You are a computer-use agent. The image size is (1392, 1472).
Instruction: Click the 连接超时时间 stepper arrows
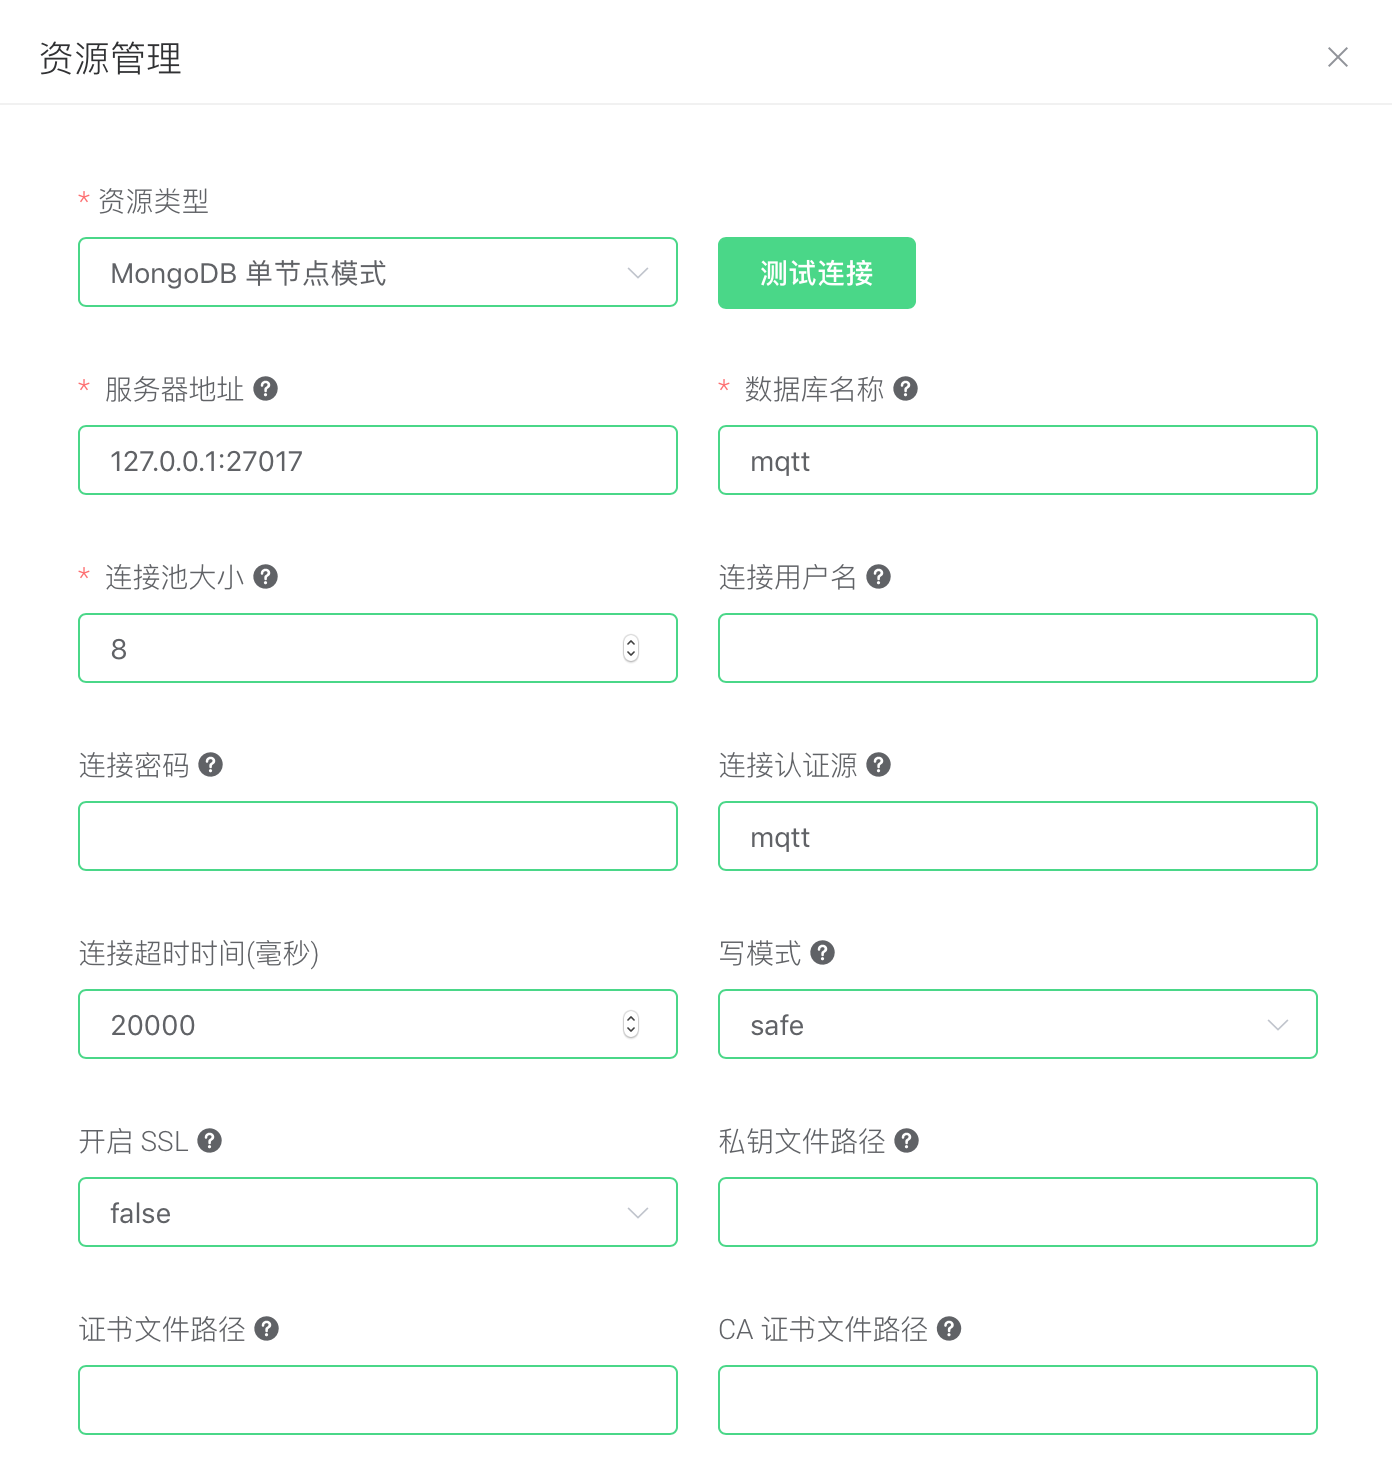[631, 1025]
